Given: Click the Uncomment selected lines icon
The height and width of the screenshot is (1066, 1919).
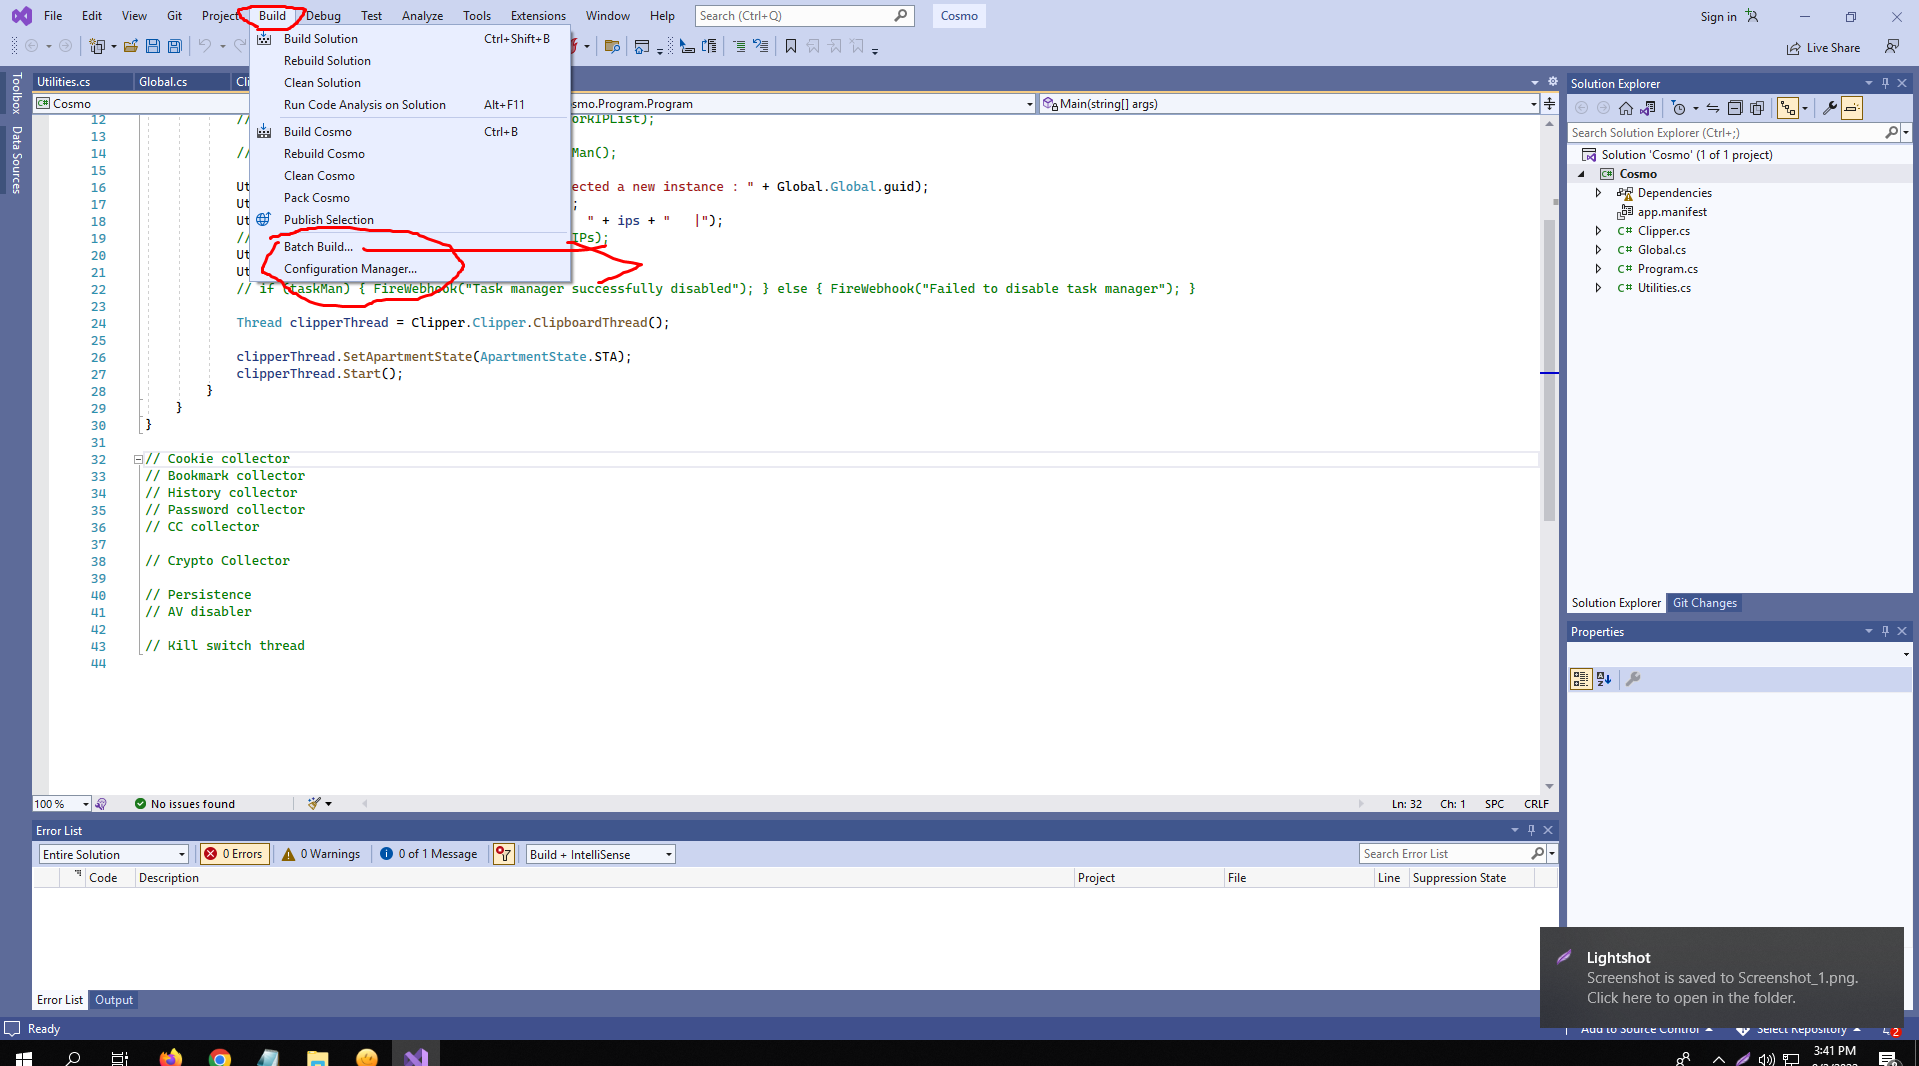Looking at the screenshot, I should tap(761, 46).
